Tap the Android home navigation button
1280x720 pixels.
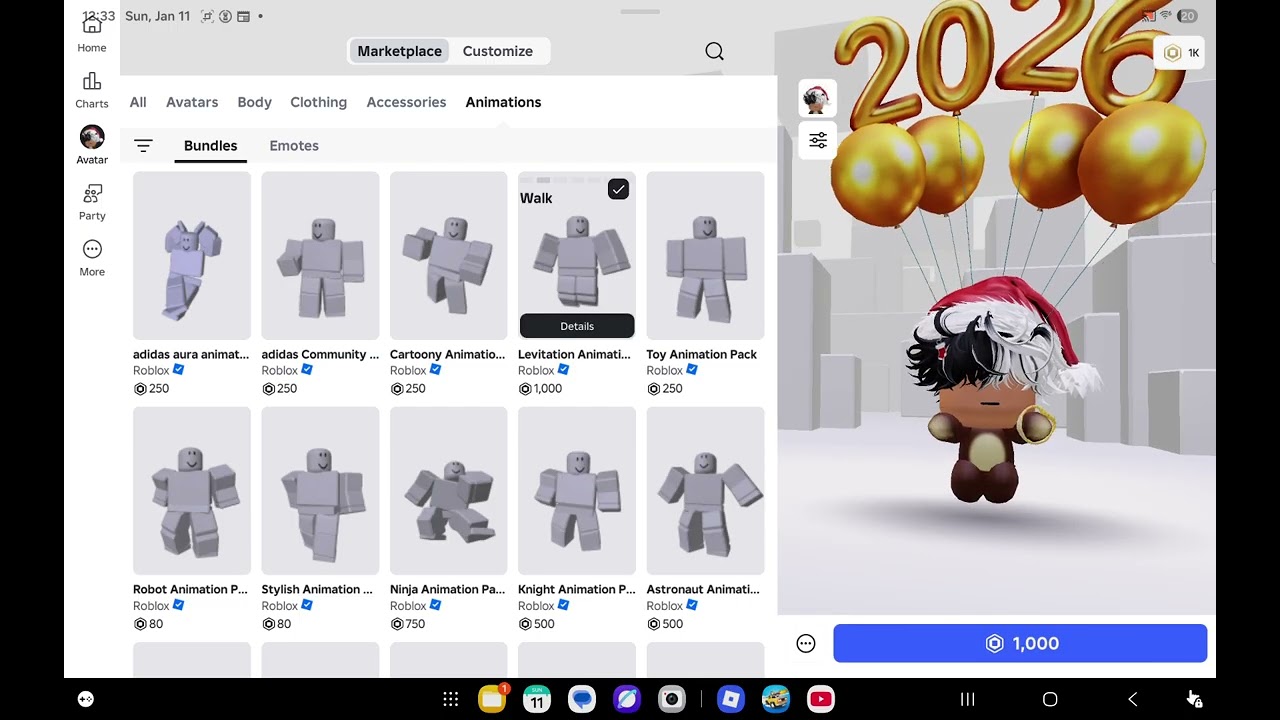(1050, 699)
